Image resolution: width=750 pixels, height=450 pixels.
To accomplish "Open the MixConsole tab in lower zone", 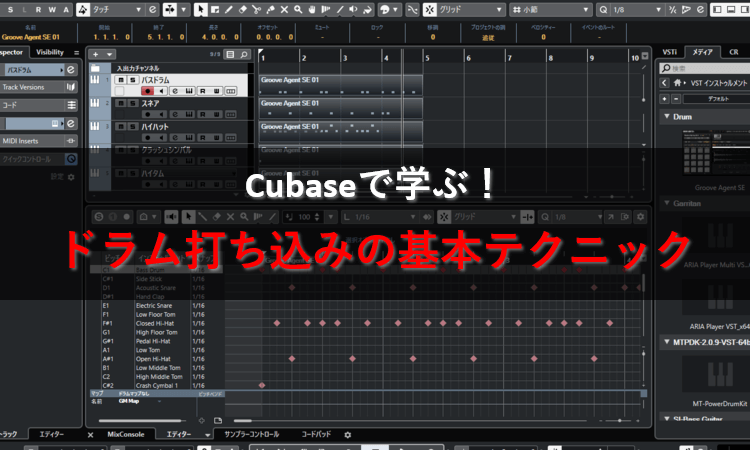I will pos(127,435).
